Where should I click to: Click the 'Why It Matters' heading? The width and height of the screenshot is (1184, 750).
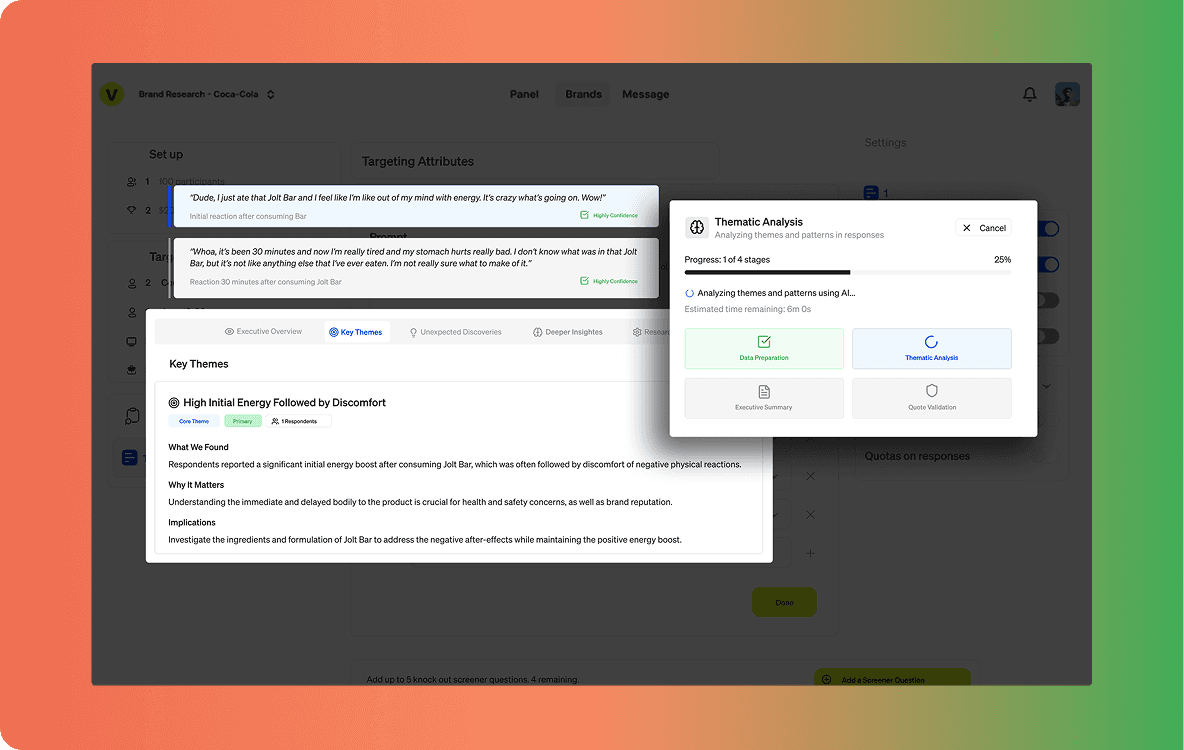(196, 485)
